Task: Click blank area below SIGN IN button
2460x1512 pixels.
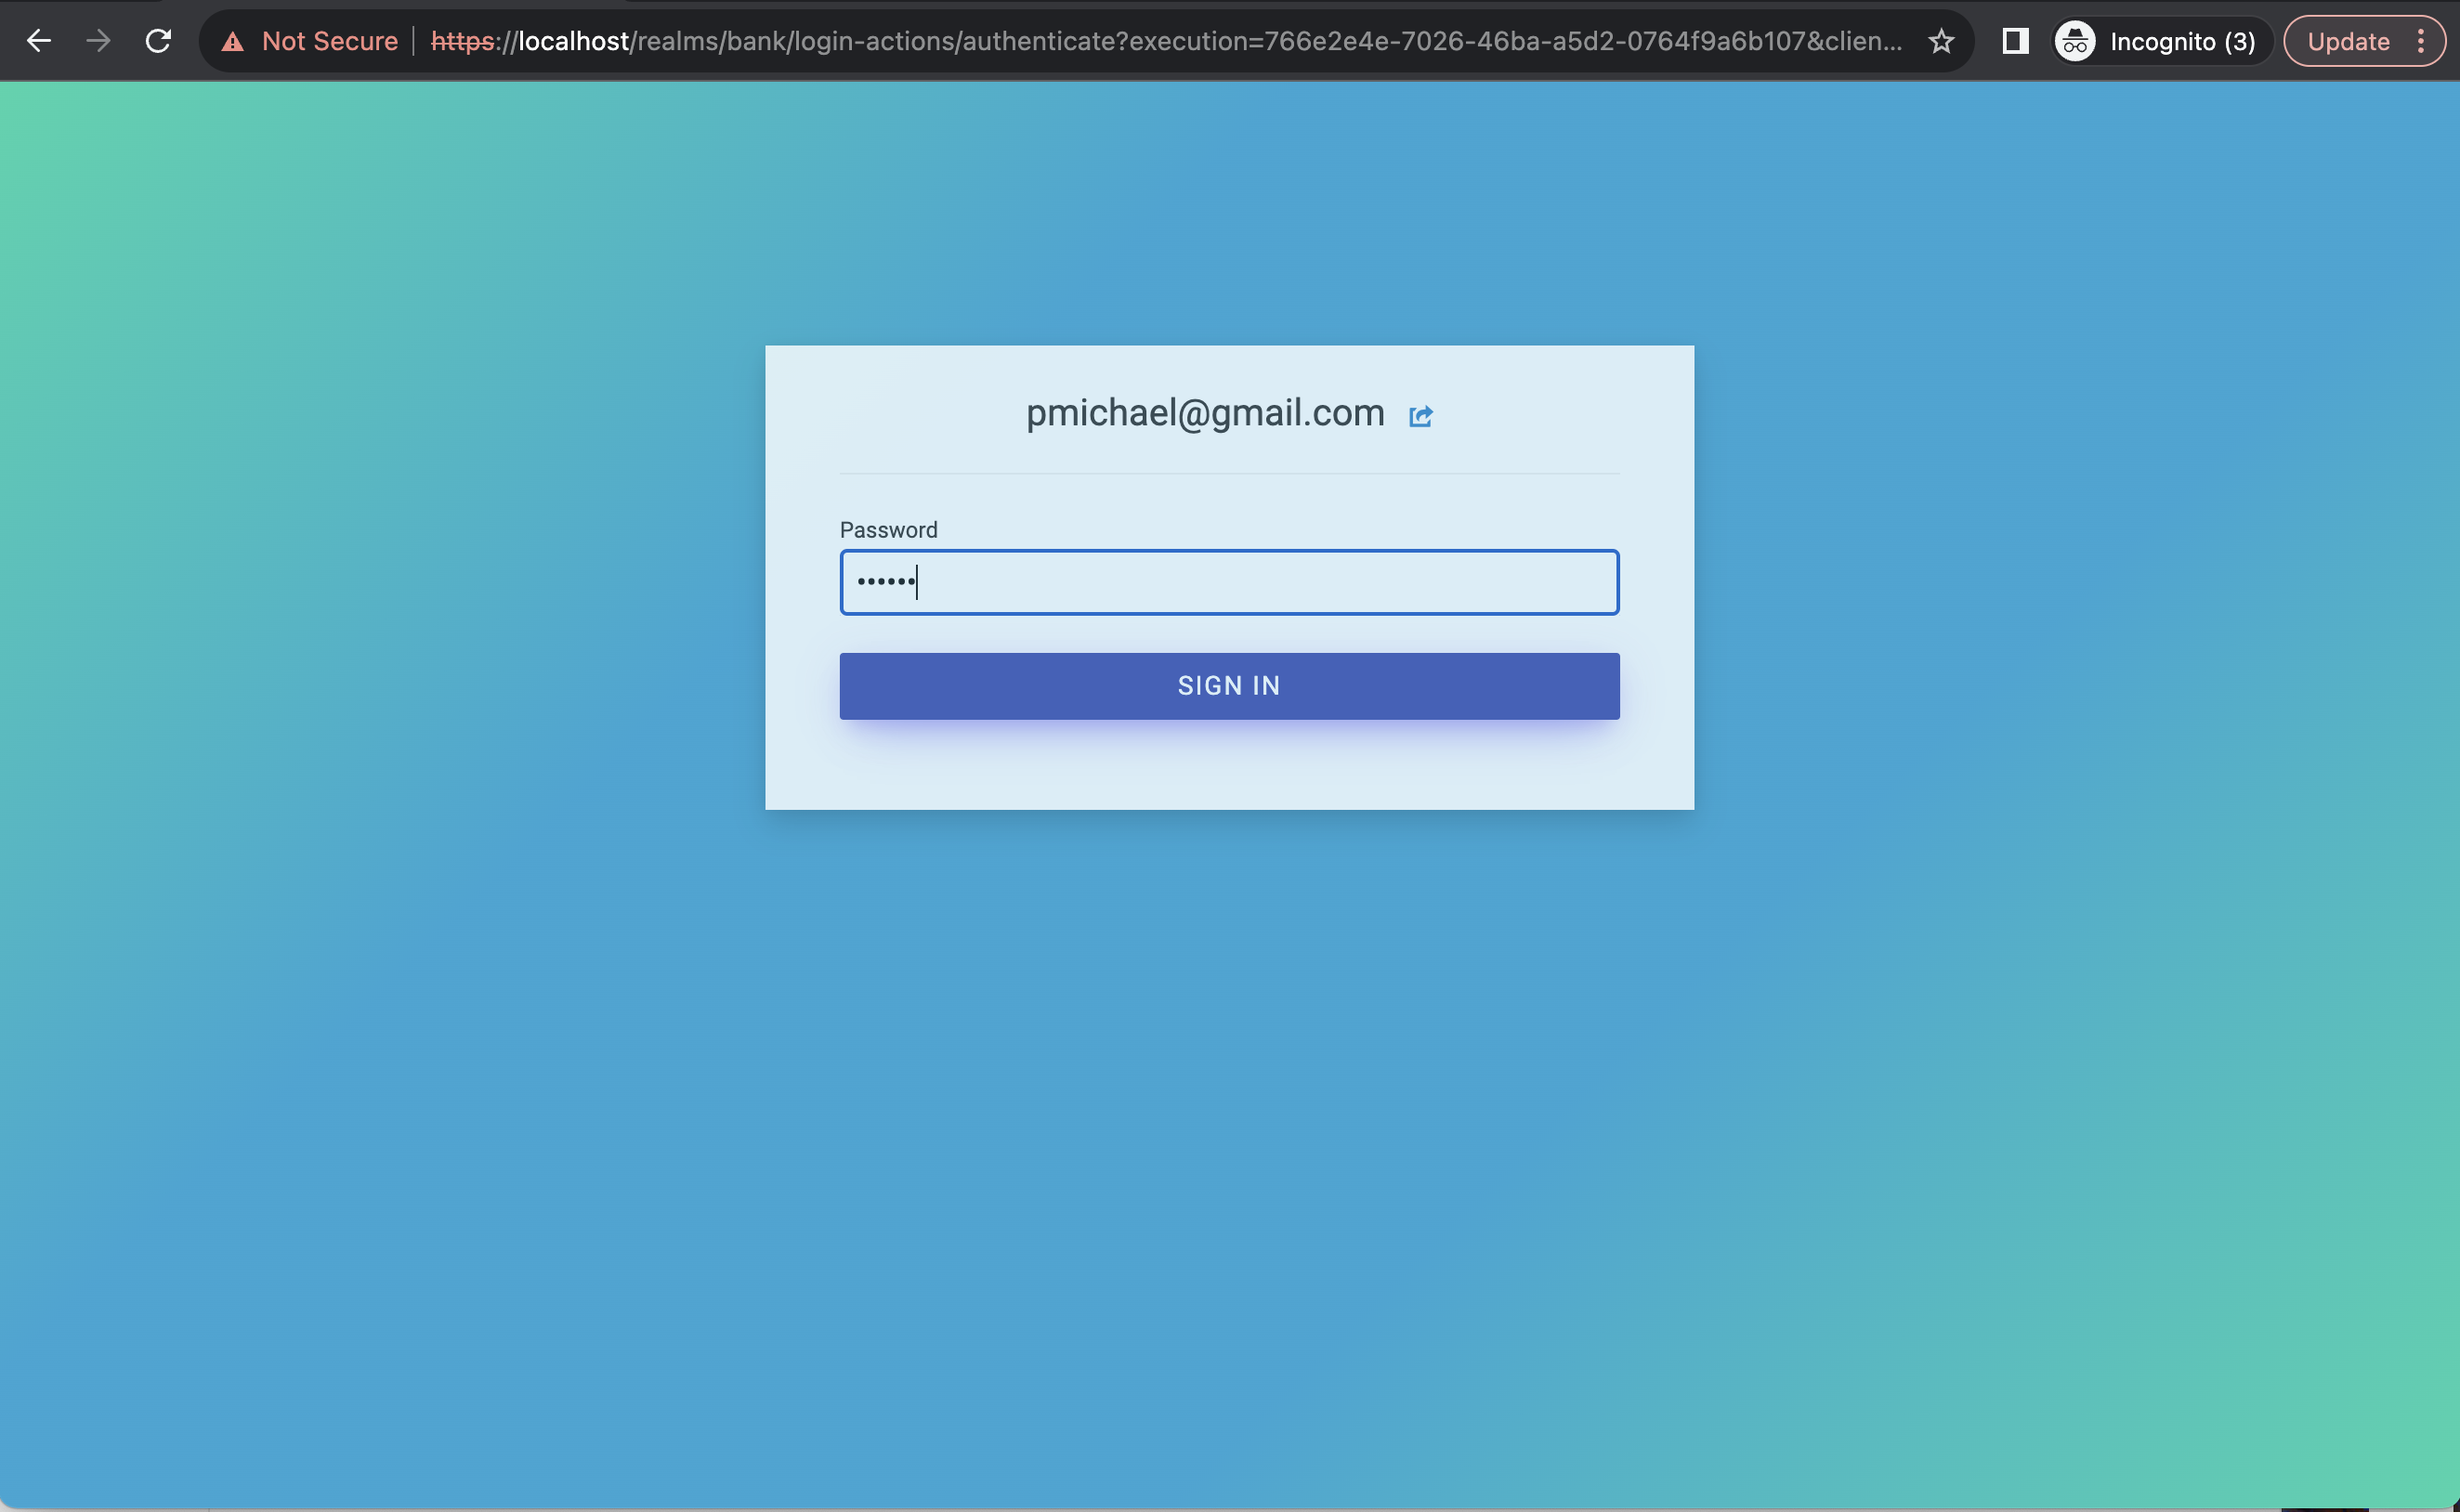Action: 1229,768
